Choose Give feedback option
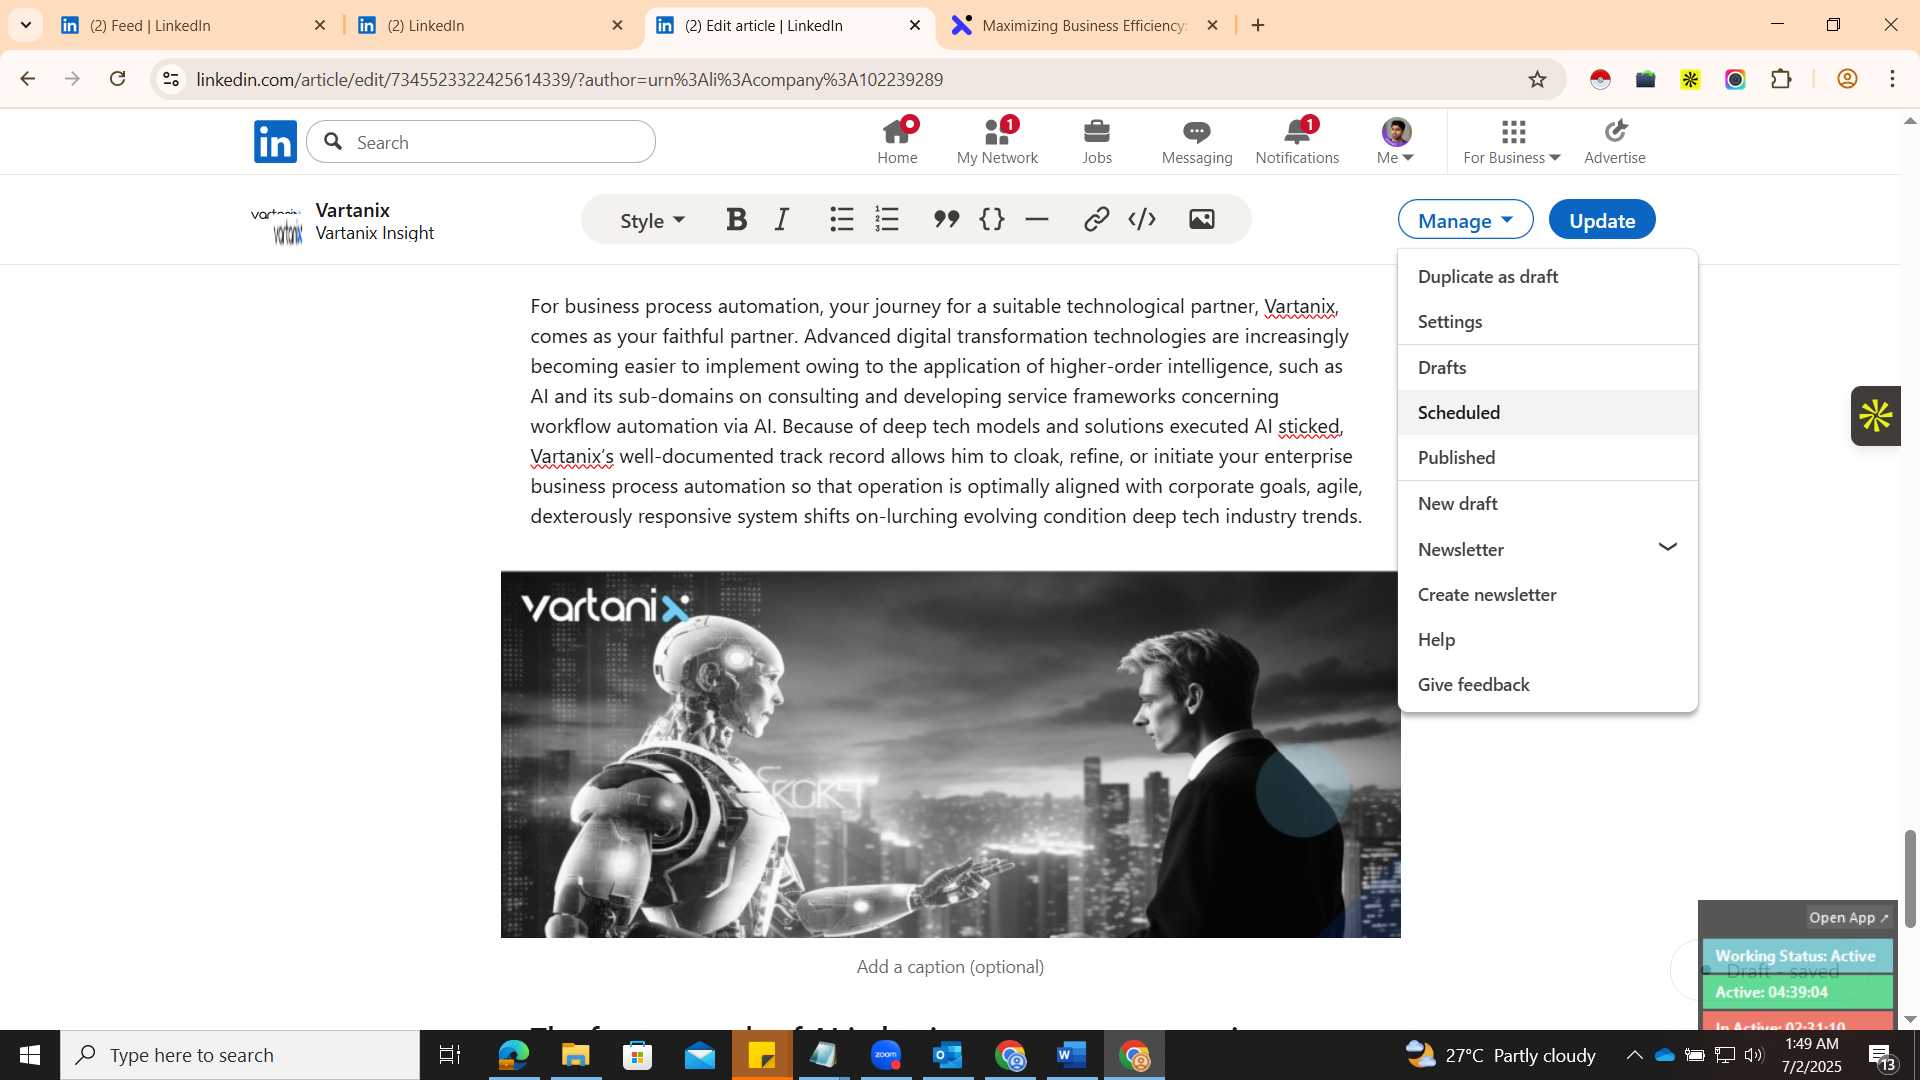Image resolution: width=1920 pixels, height=1080 pixels. pos(1547,685)
